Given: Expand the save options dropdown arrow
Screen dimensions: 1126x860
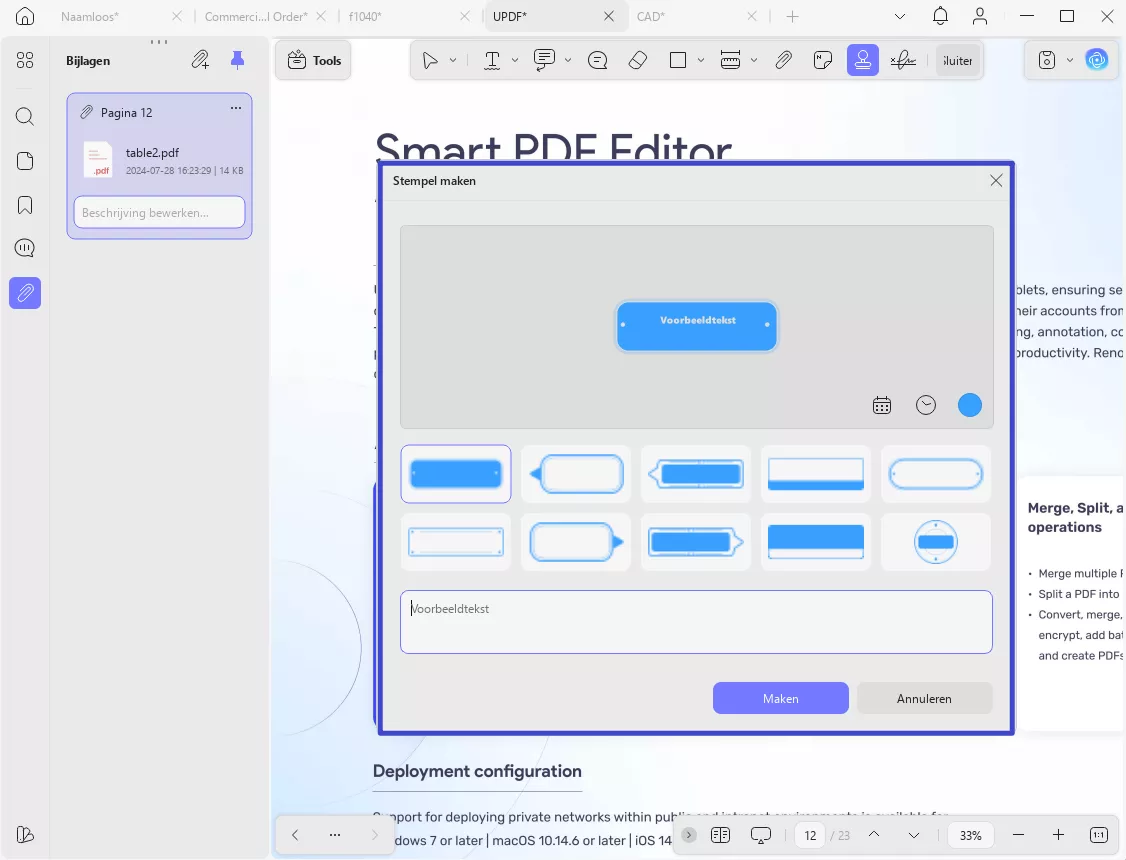Looking at the screenshot, I should point(1070,60).
